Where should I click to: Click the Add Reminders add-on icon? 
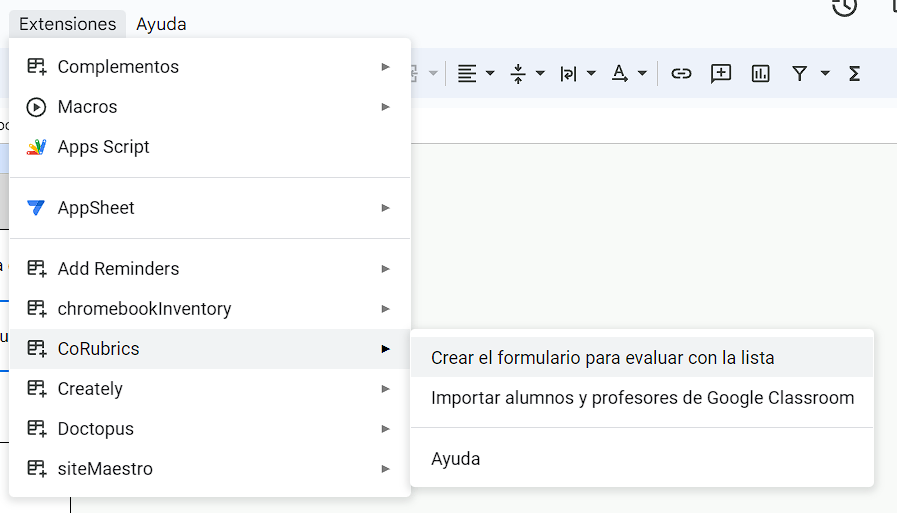pyautogui.click(x=37, y=268)
